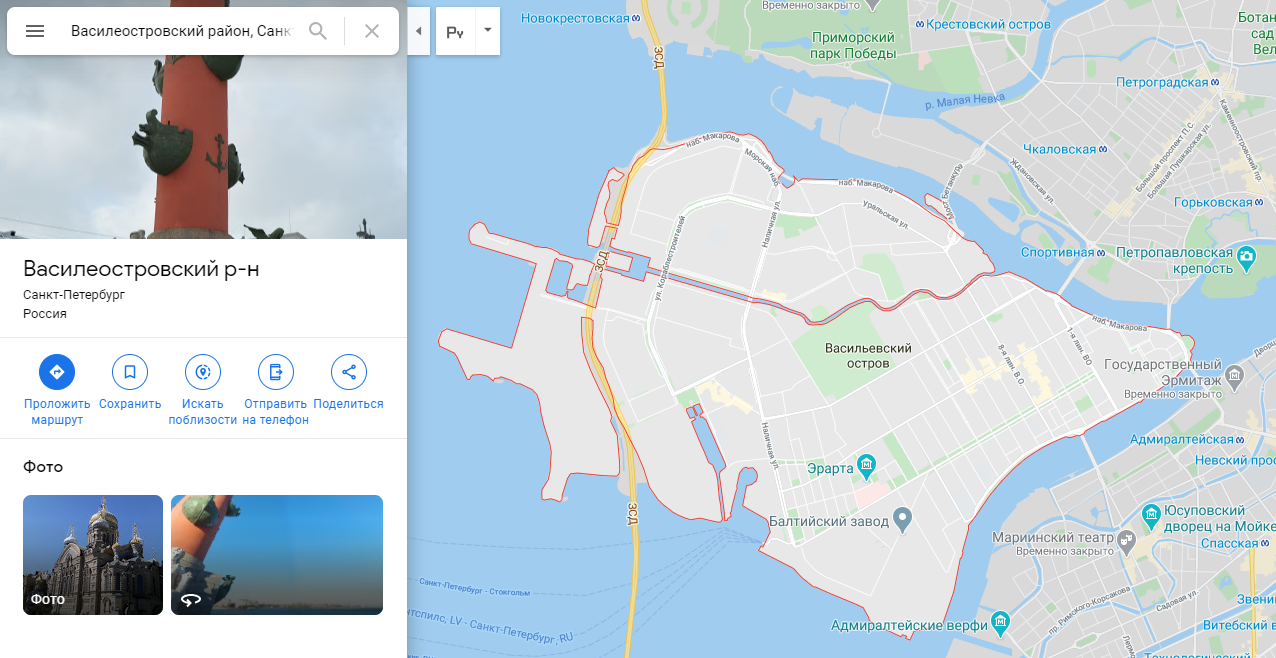Click the Государственный Эрмитаж museum marker
This screenshot has width=1276, height=658.
point(1234,378)
